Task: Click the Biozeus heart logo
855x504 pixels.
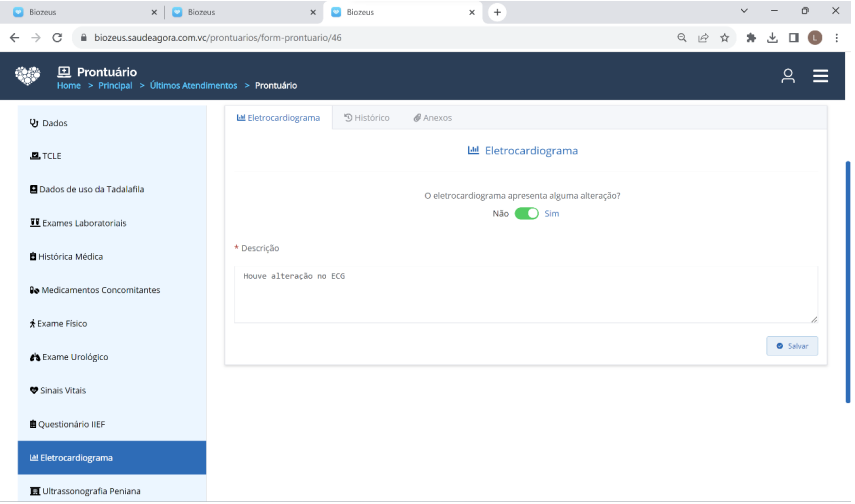Action: [x=28, y=76]
